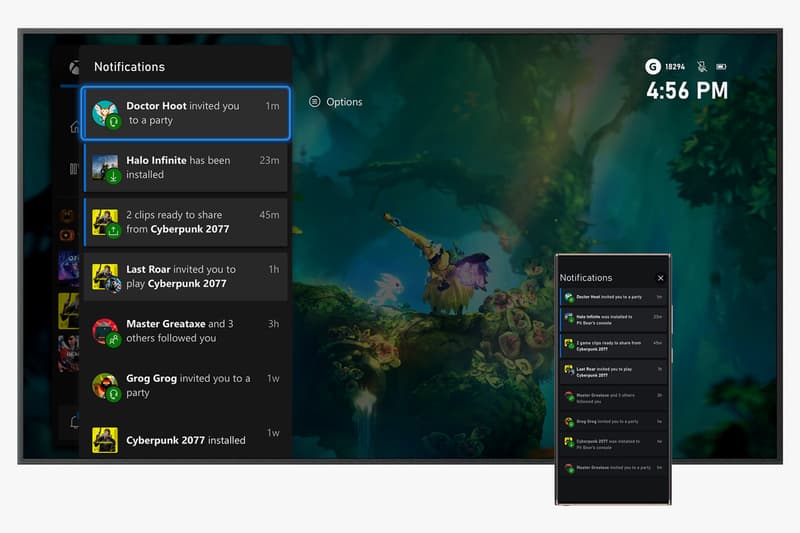
Task: Open the 2 clips ready to share notification
Action: 186,222
